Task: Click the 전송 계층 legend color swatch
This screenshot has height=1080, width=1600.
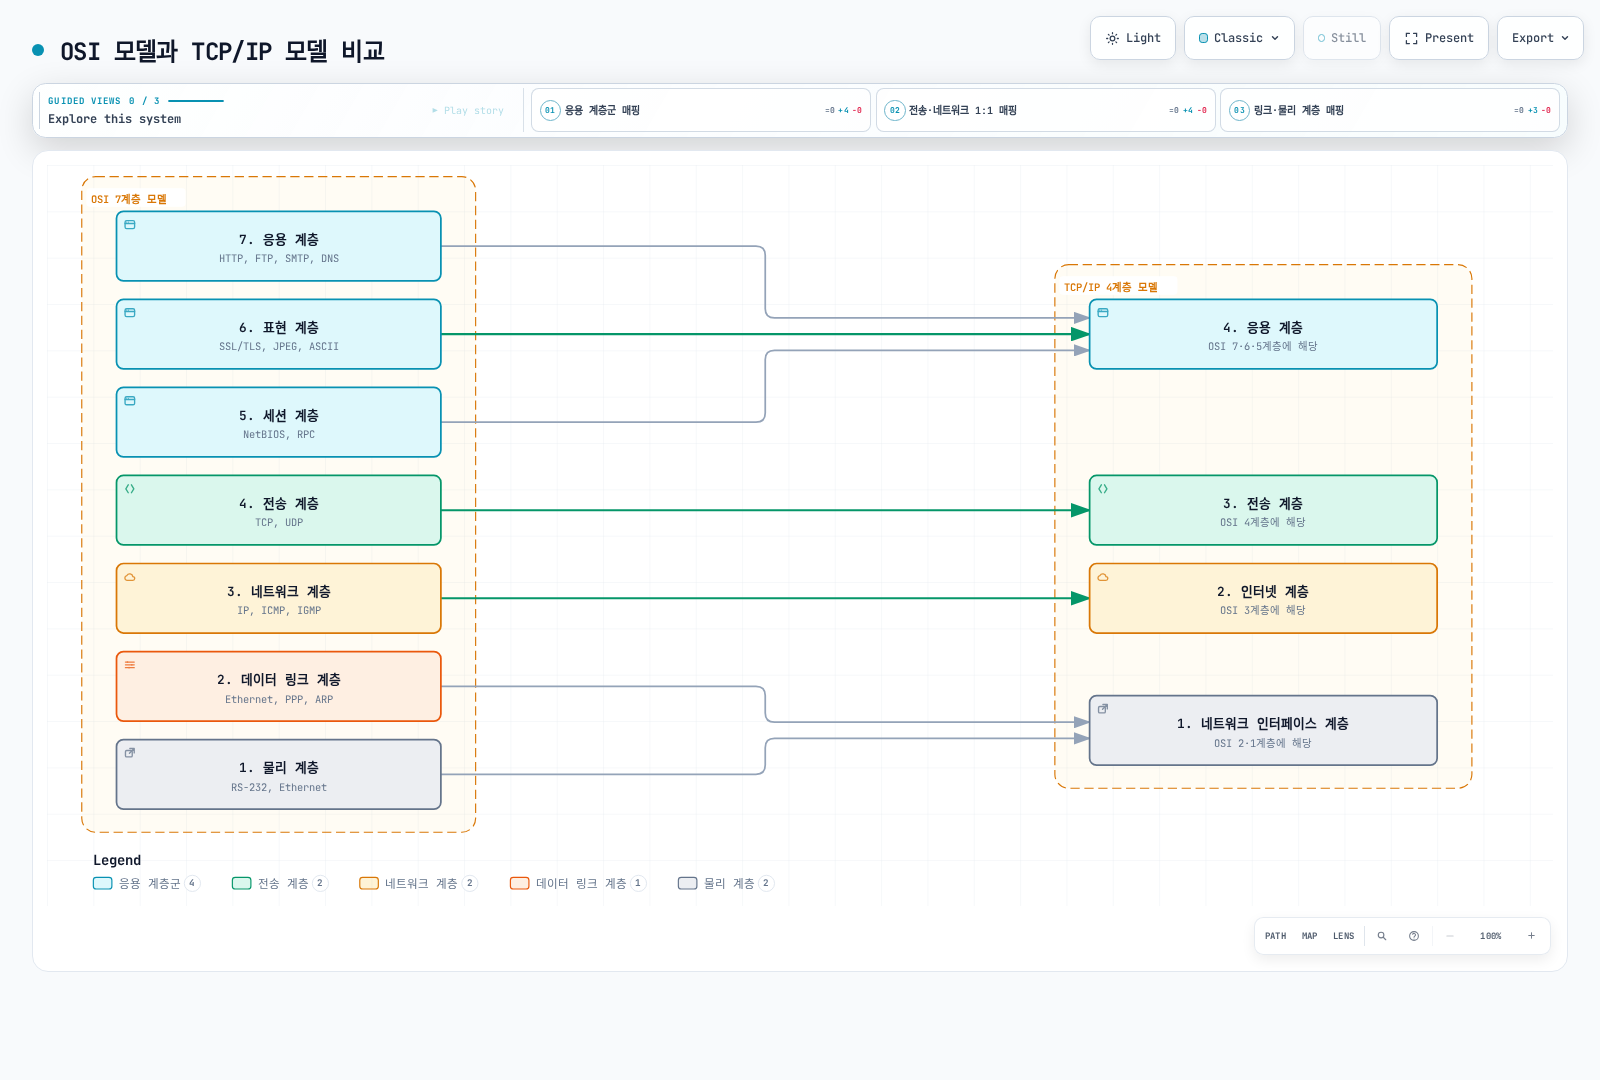Action: [x=241, y=883]
